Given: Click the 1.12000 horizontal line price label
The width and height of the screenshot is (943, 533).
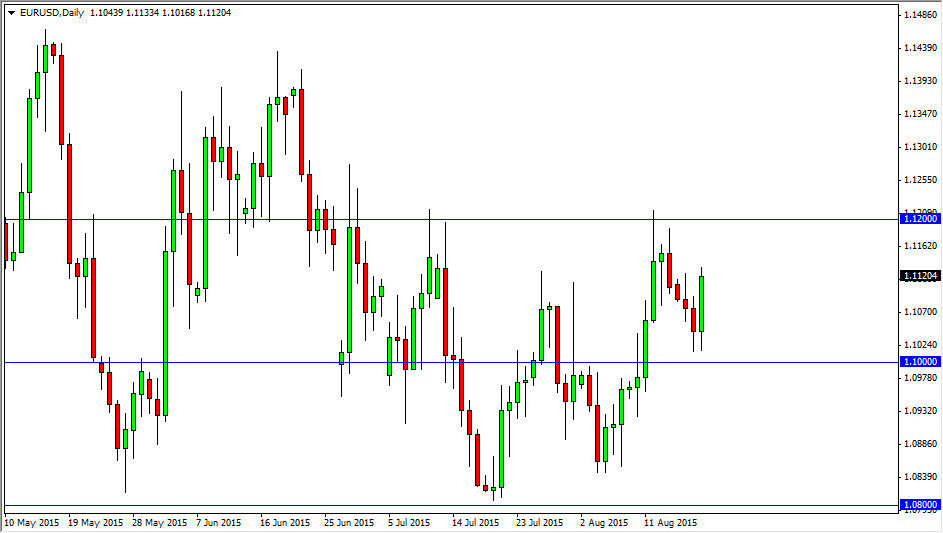Looking at the screenshot, I should tap(920, 219).
